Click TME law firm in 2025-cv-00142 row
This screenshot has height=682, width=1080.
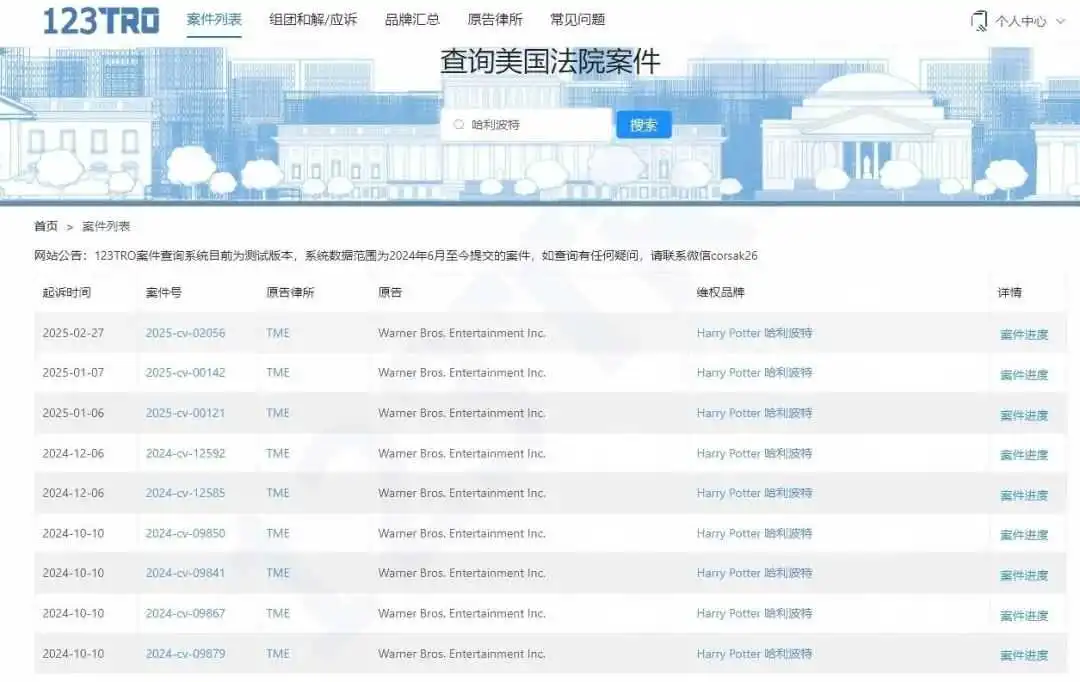coord(278,373)
